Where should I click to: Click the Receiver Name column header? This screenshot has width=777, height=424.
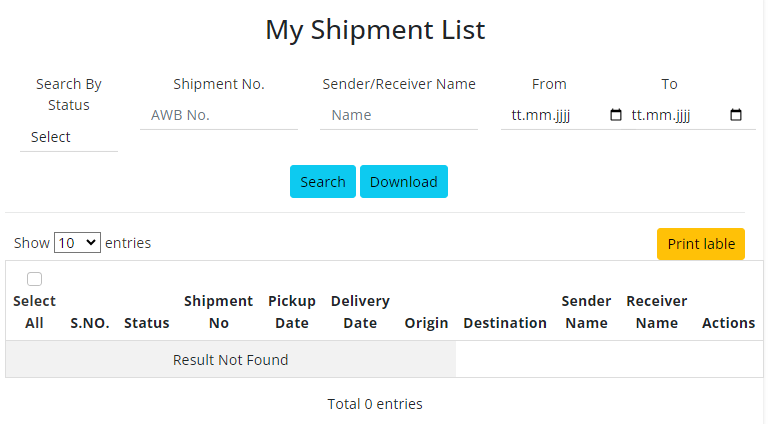click(656, 312)
